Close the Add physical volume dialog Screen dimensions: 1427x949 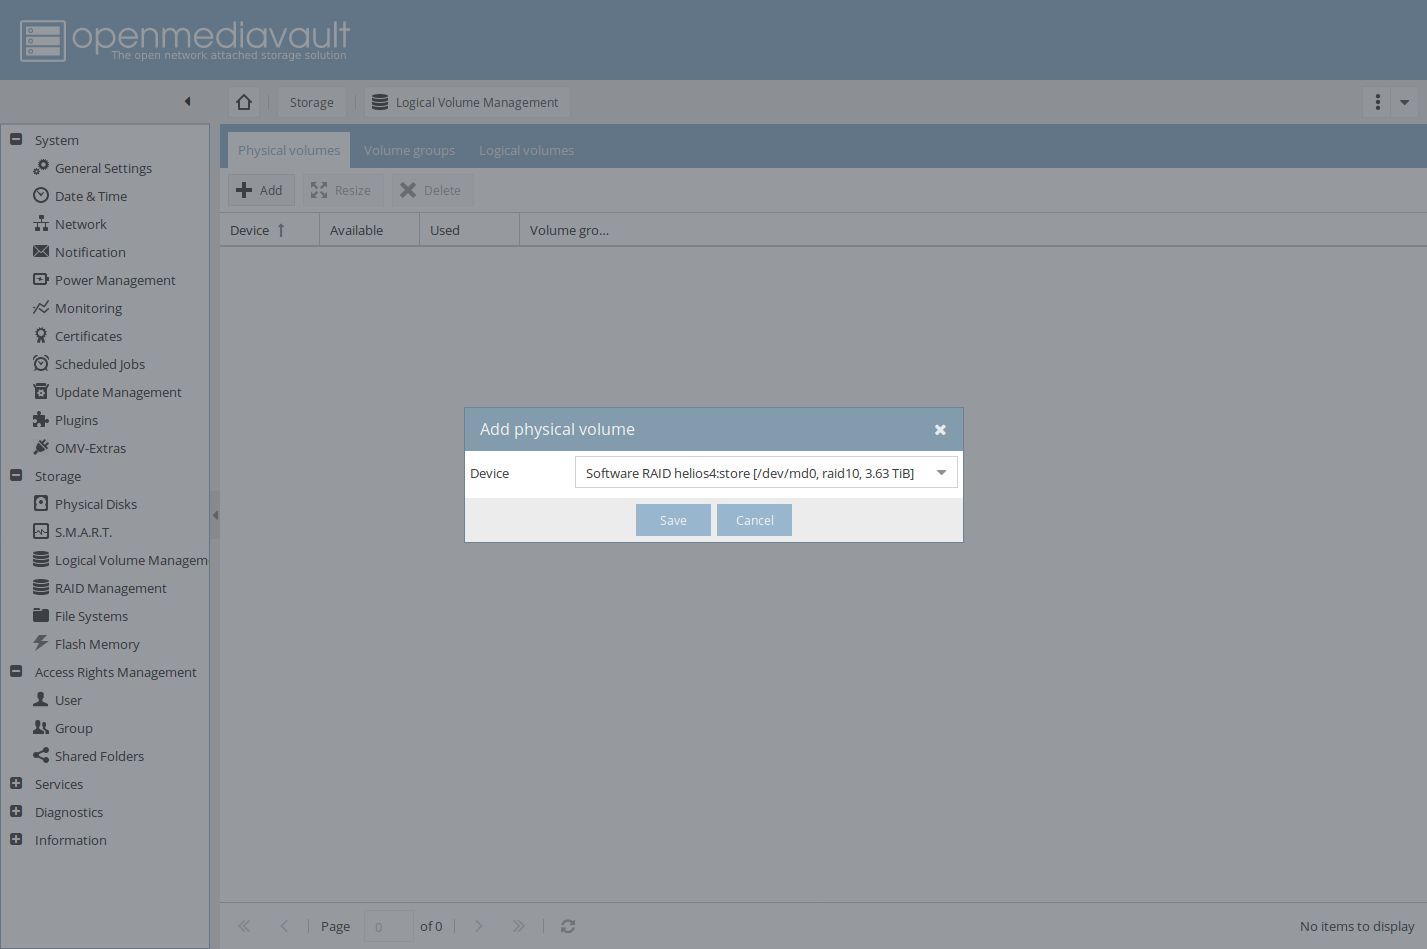[940, 429]
